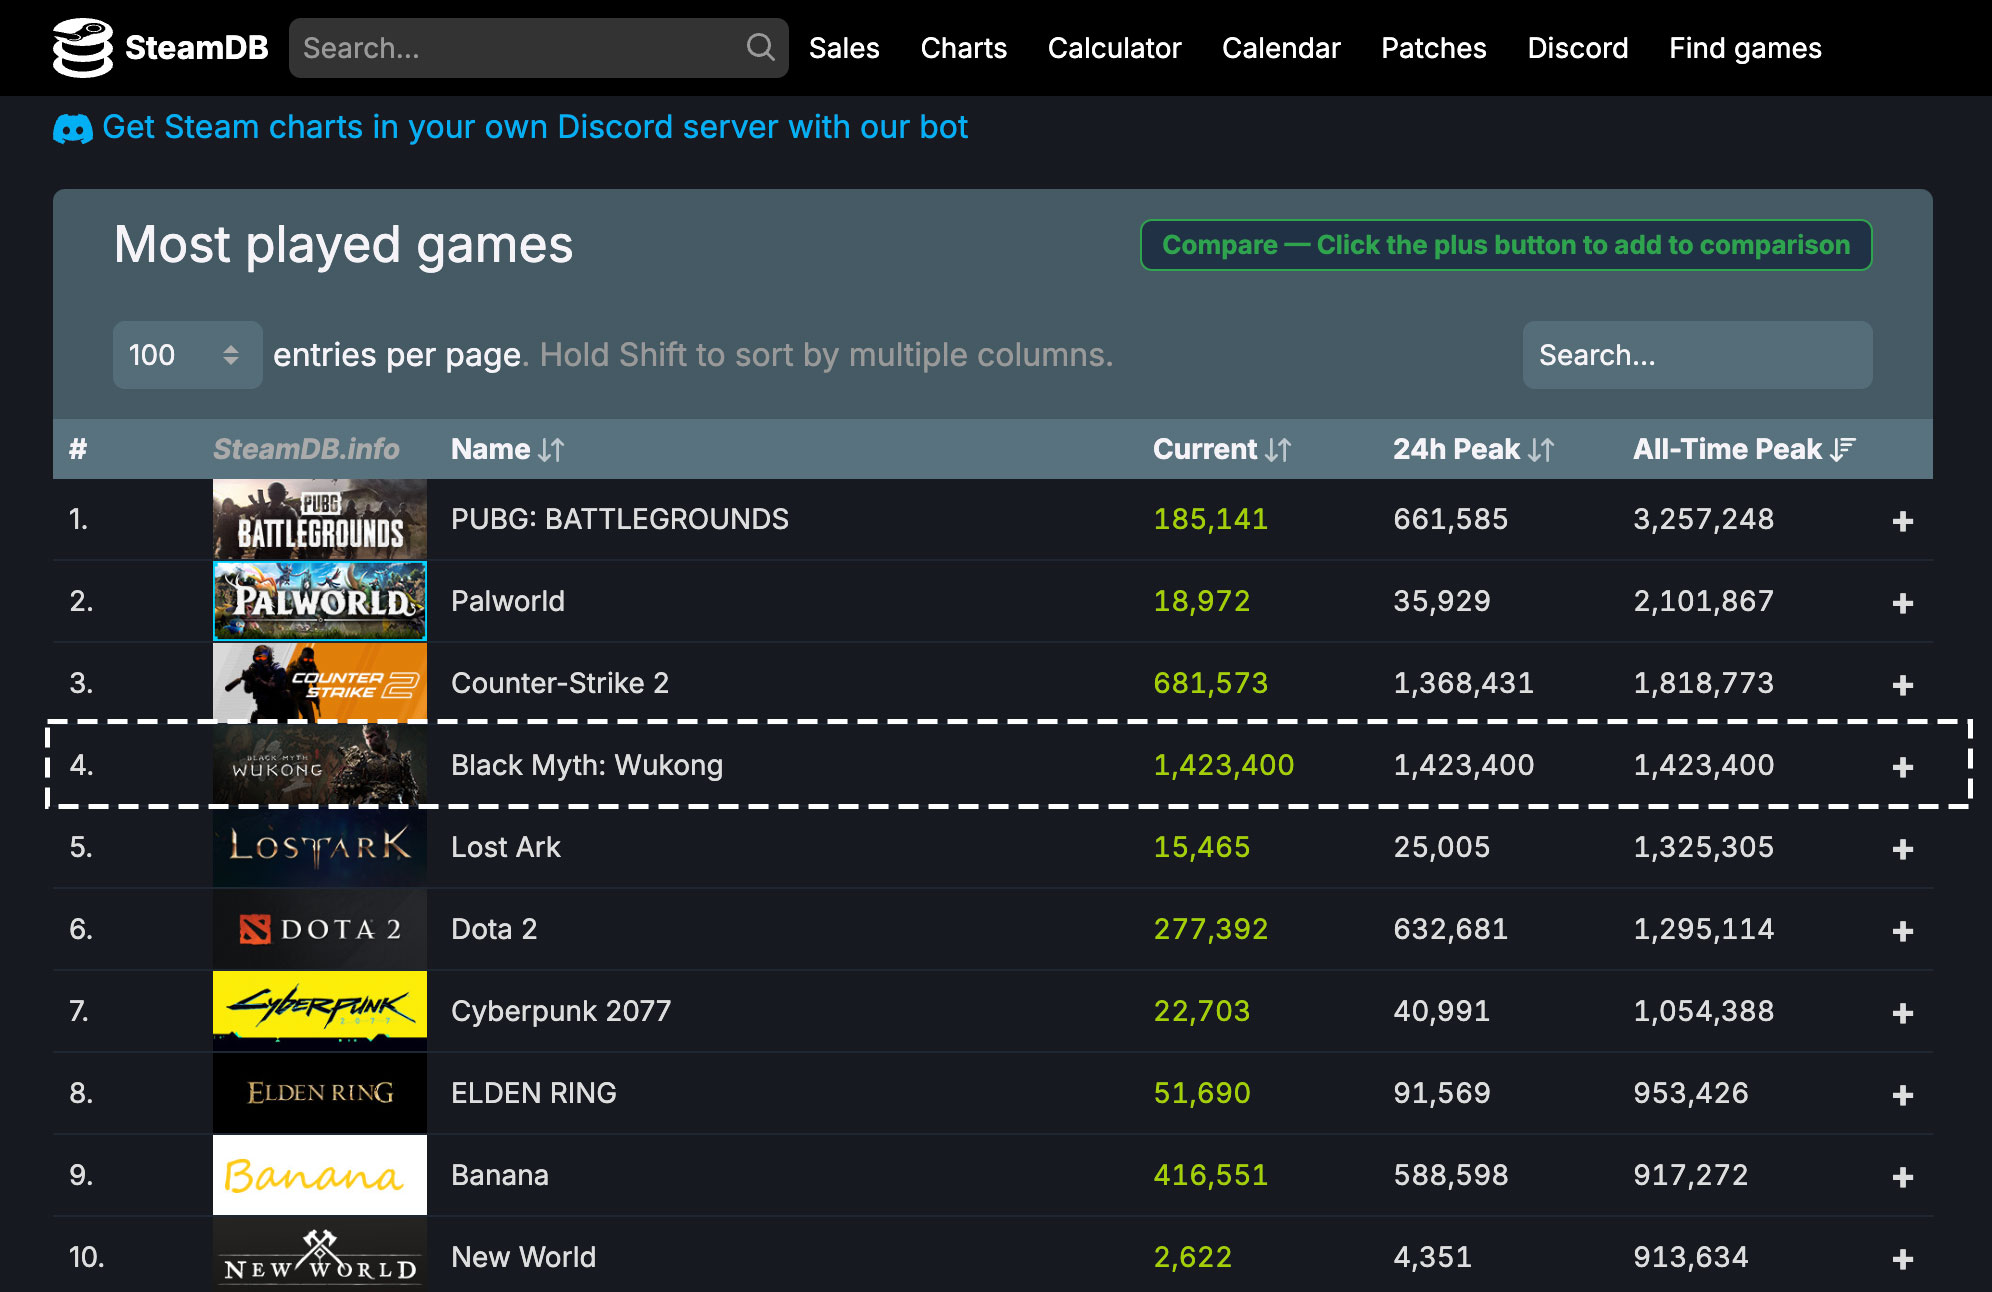The width and height of the screenshot is (1992, 1292).
Task: Open the Discord menu item
Action: click(x=1577, y=48)
